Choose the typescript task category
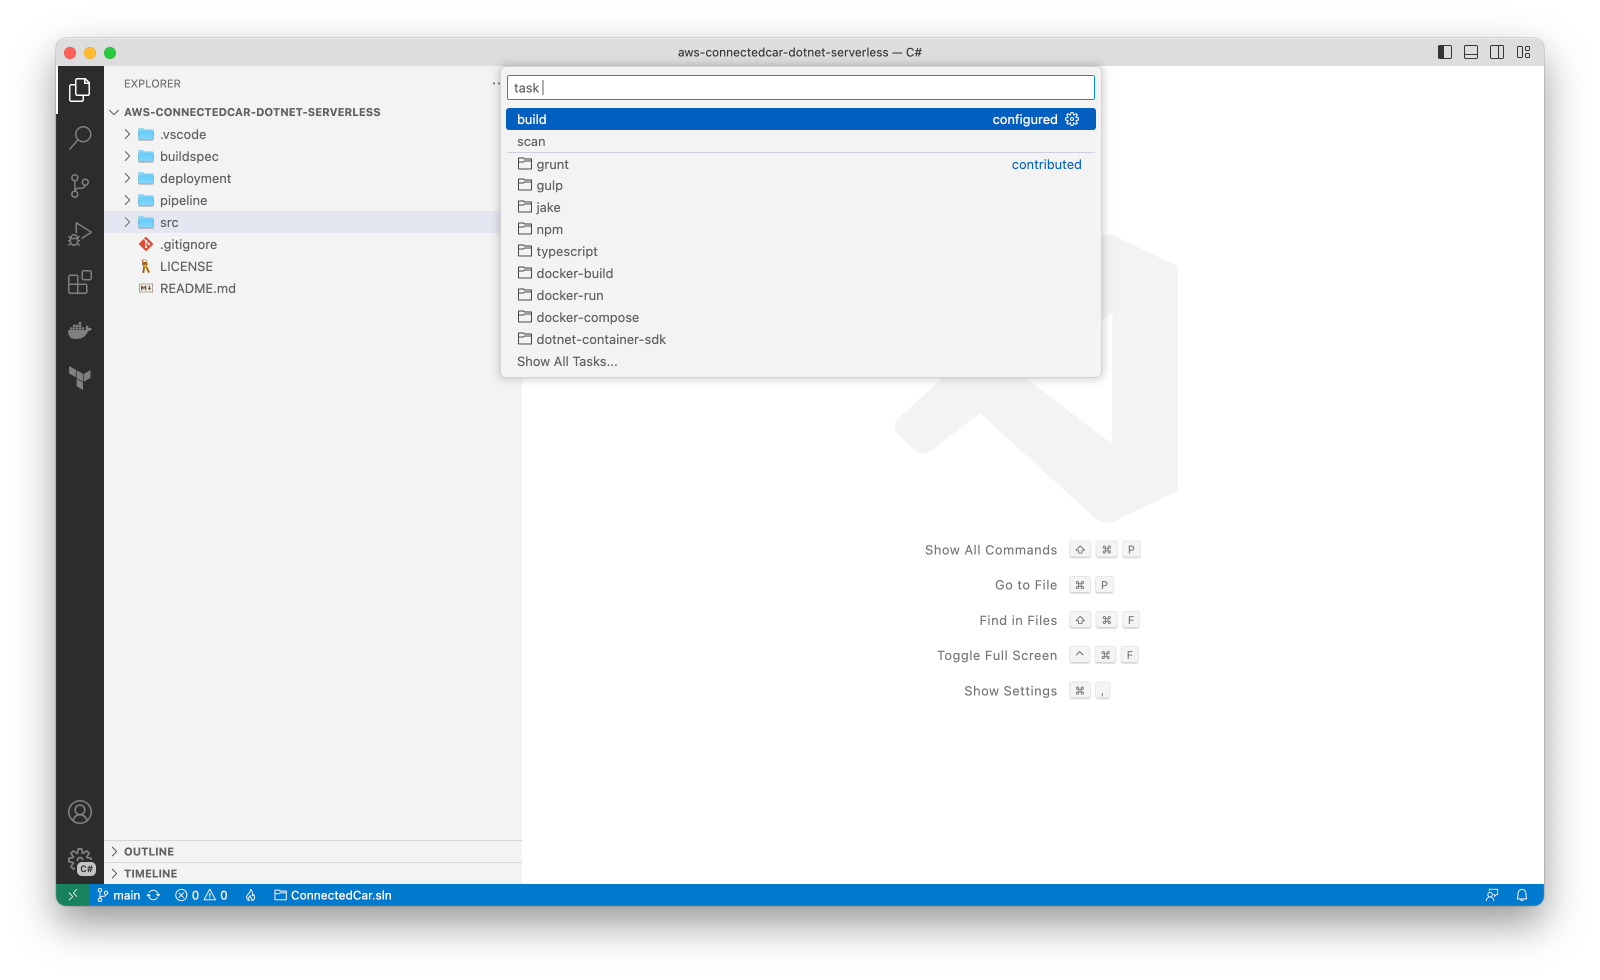This screenshot has height=980, width=1600. pyautogui.click(x=801, y=251)
